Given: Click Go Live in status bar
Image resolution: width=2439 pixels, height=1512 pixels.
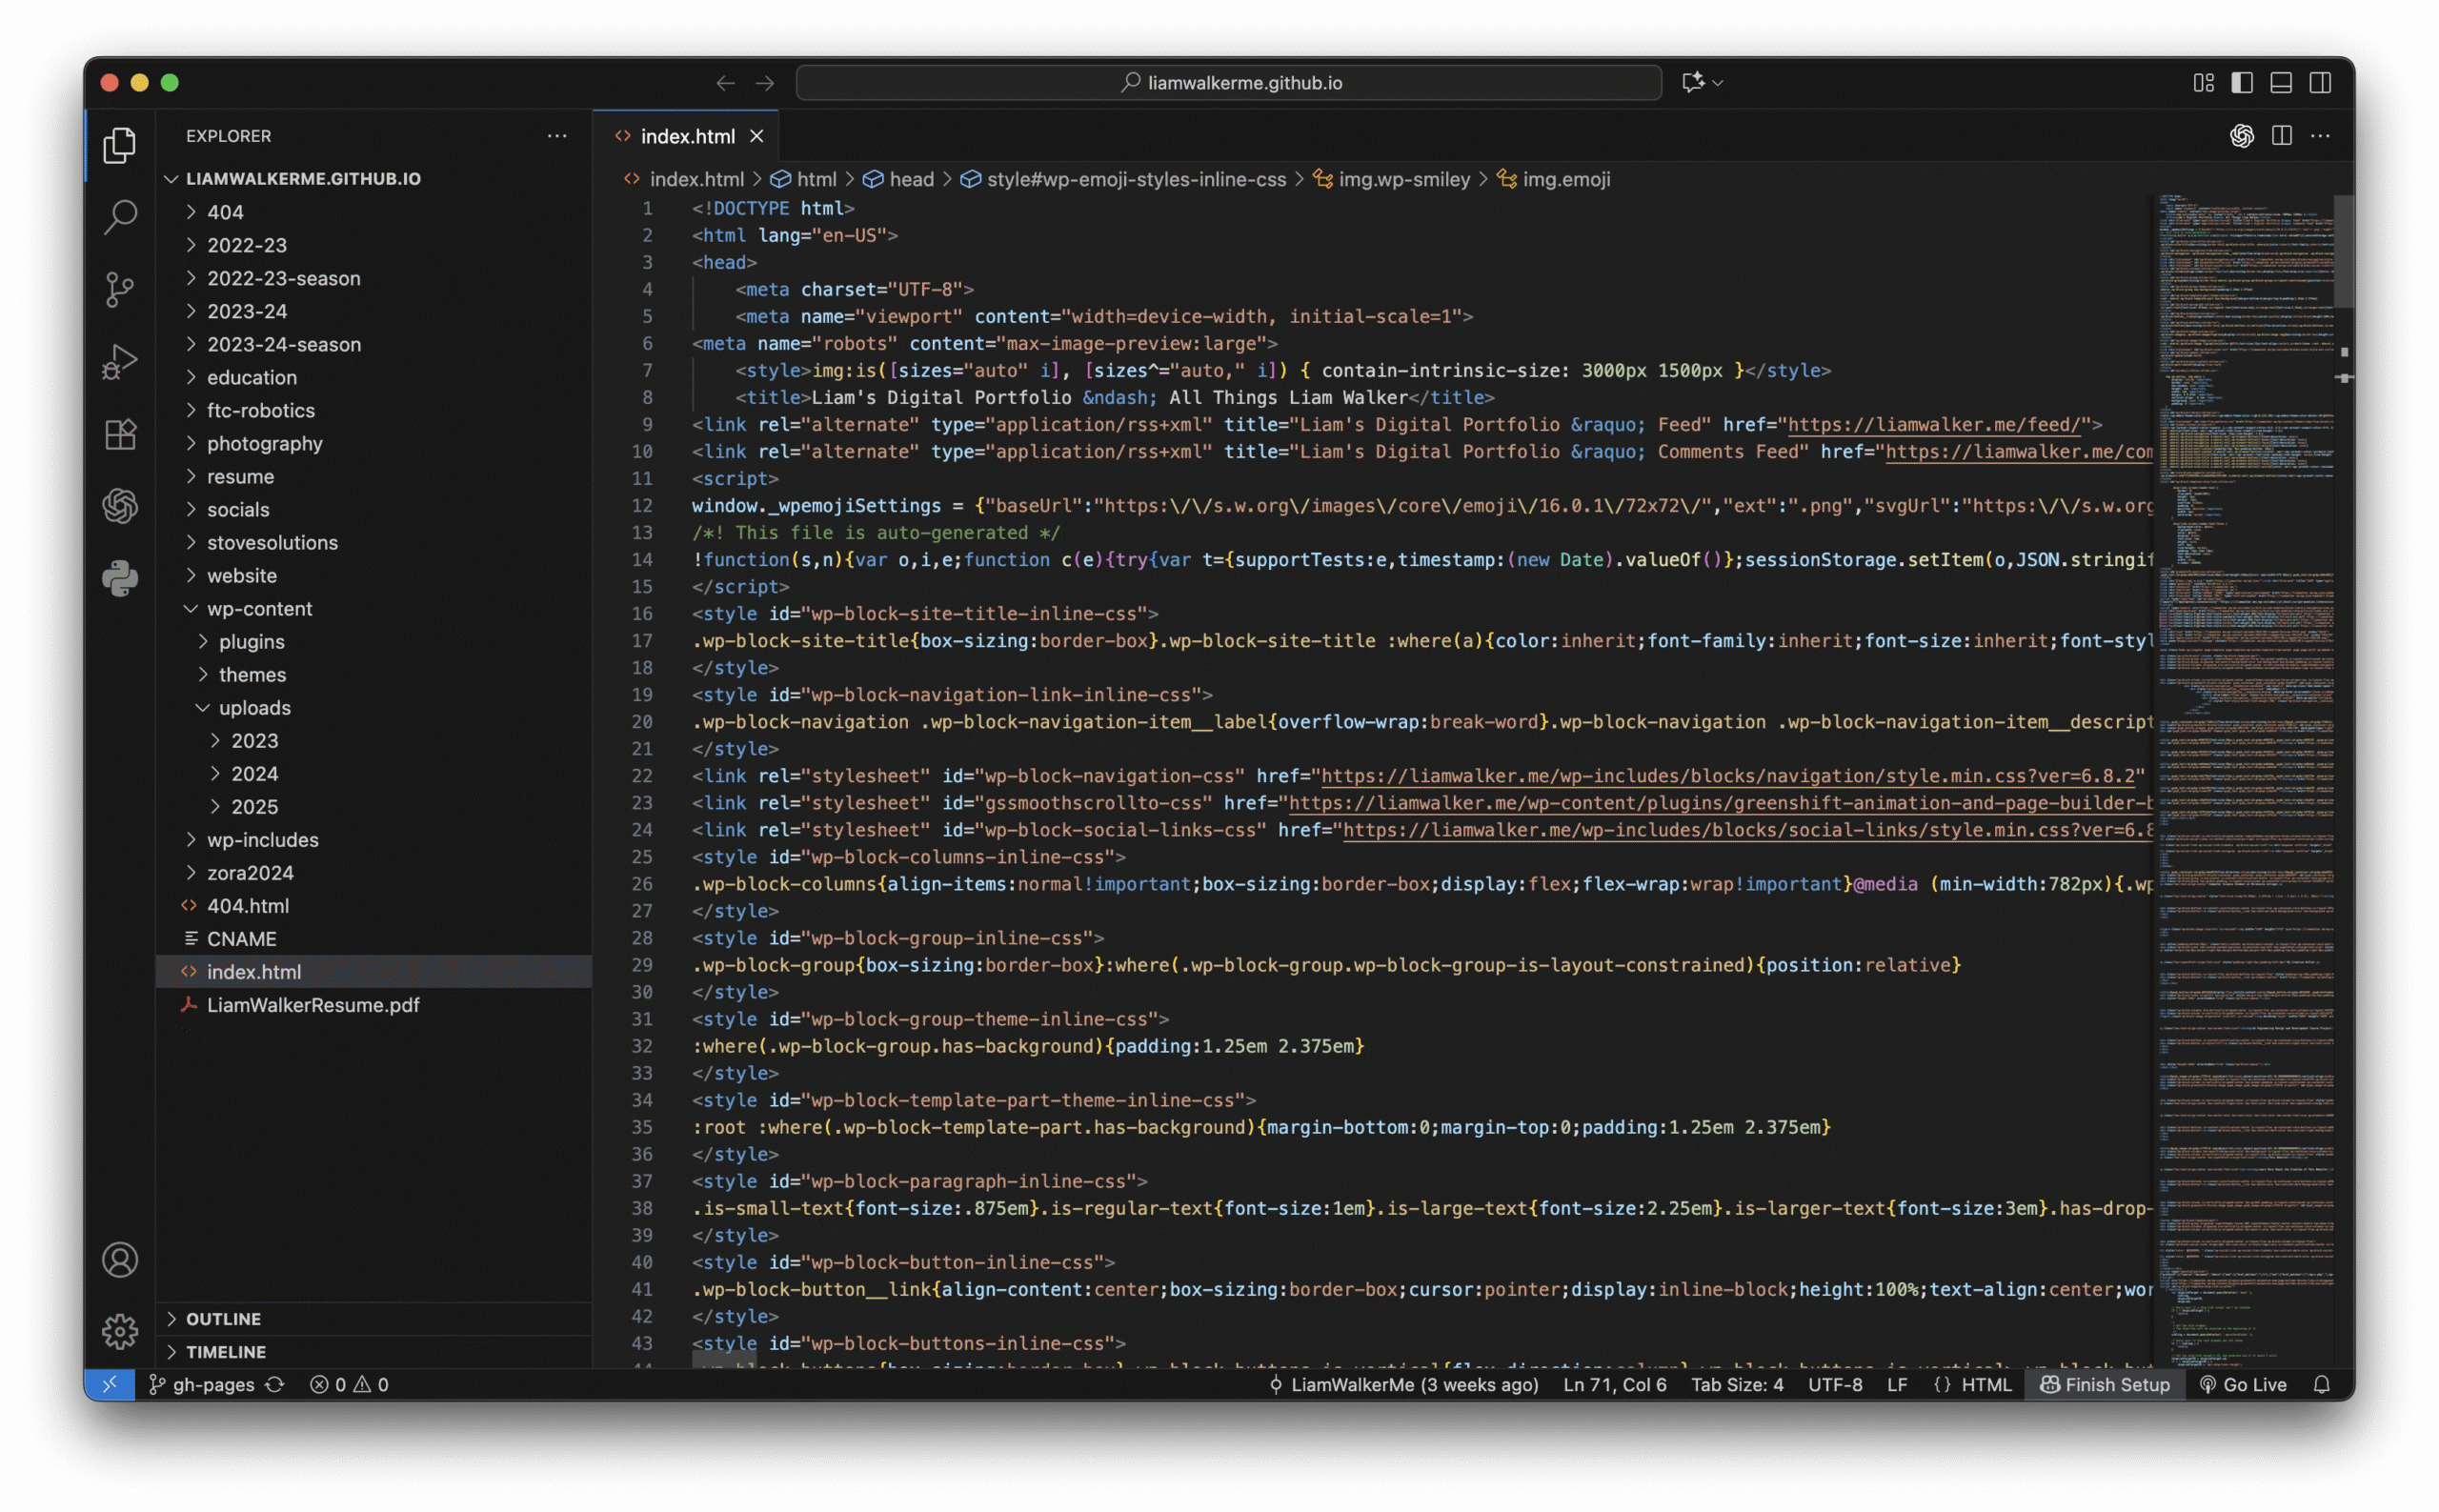Looking at the screenshot, I should click(2243, 1384).
